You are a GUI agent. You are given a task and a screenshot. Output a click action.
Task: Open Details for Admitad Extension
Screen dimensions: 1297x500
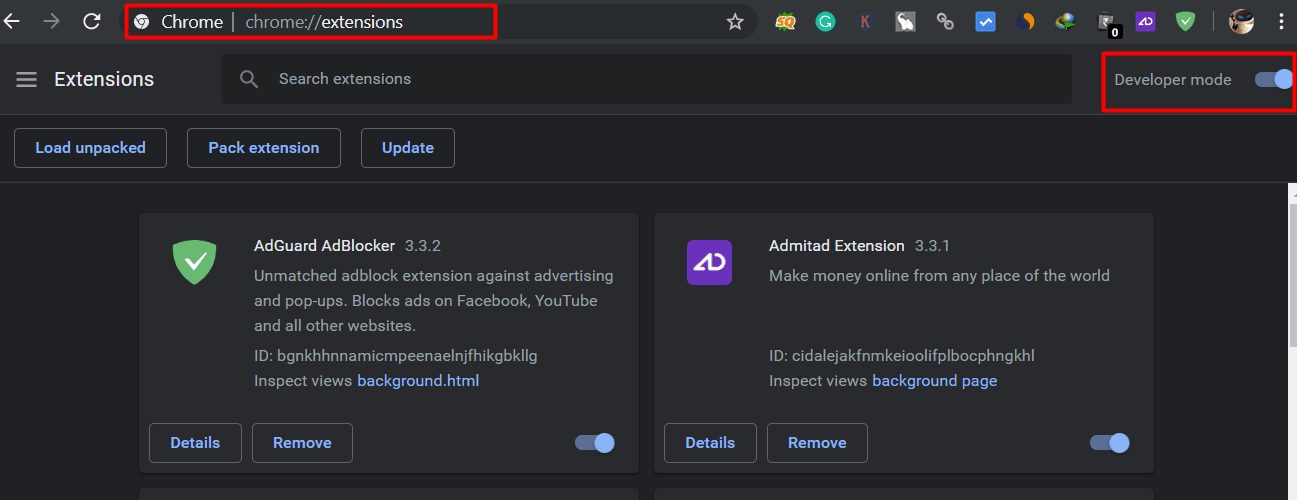709,443
